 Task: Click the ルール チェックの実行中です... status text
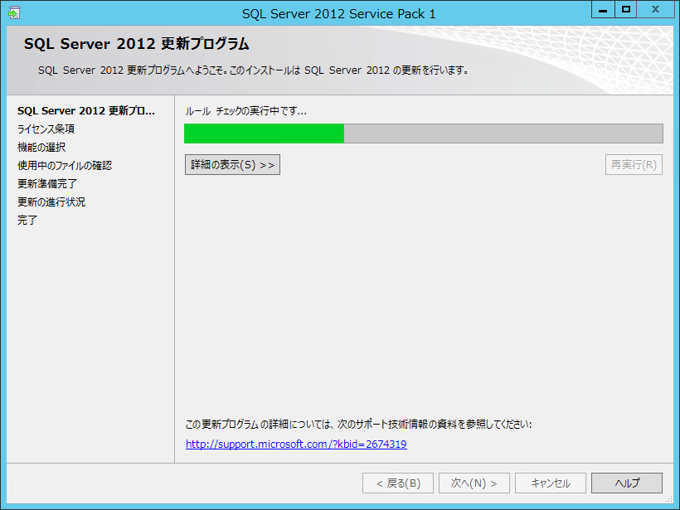tap(246, 111)
